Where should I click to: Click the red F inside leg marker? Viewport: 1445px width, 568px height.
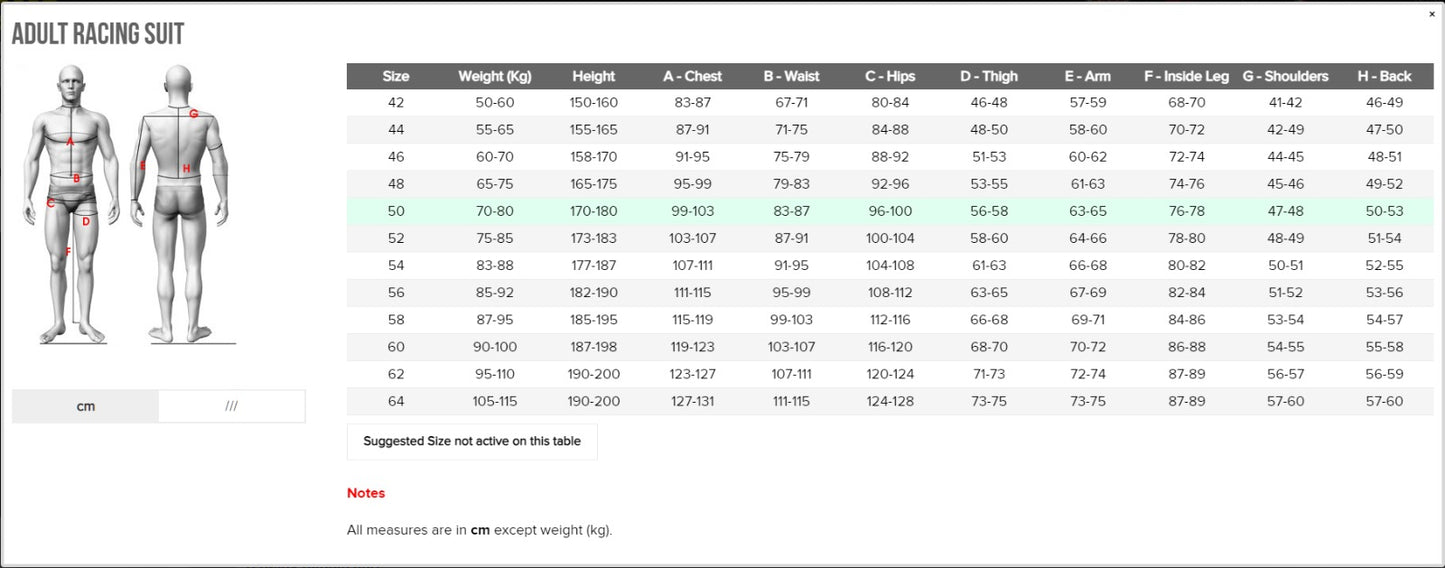pos(68,252)
